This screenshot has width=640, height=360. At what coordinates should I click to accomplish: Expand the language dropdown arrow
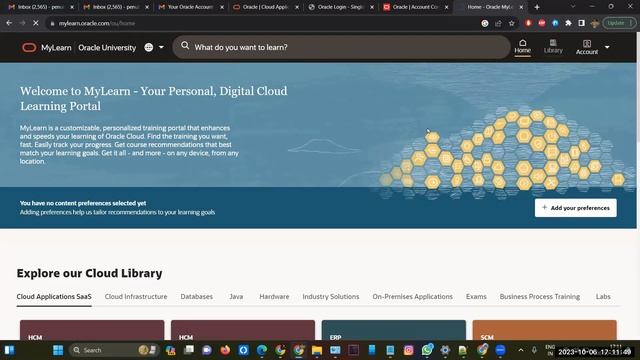(x=161, y=47)
